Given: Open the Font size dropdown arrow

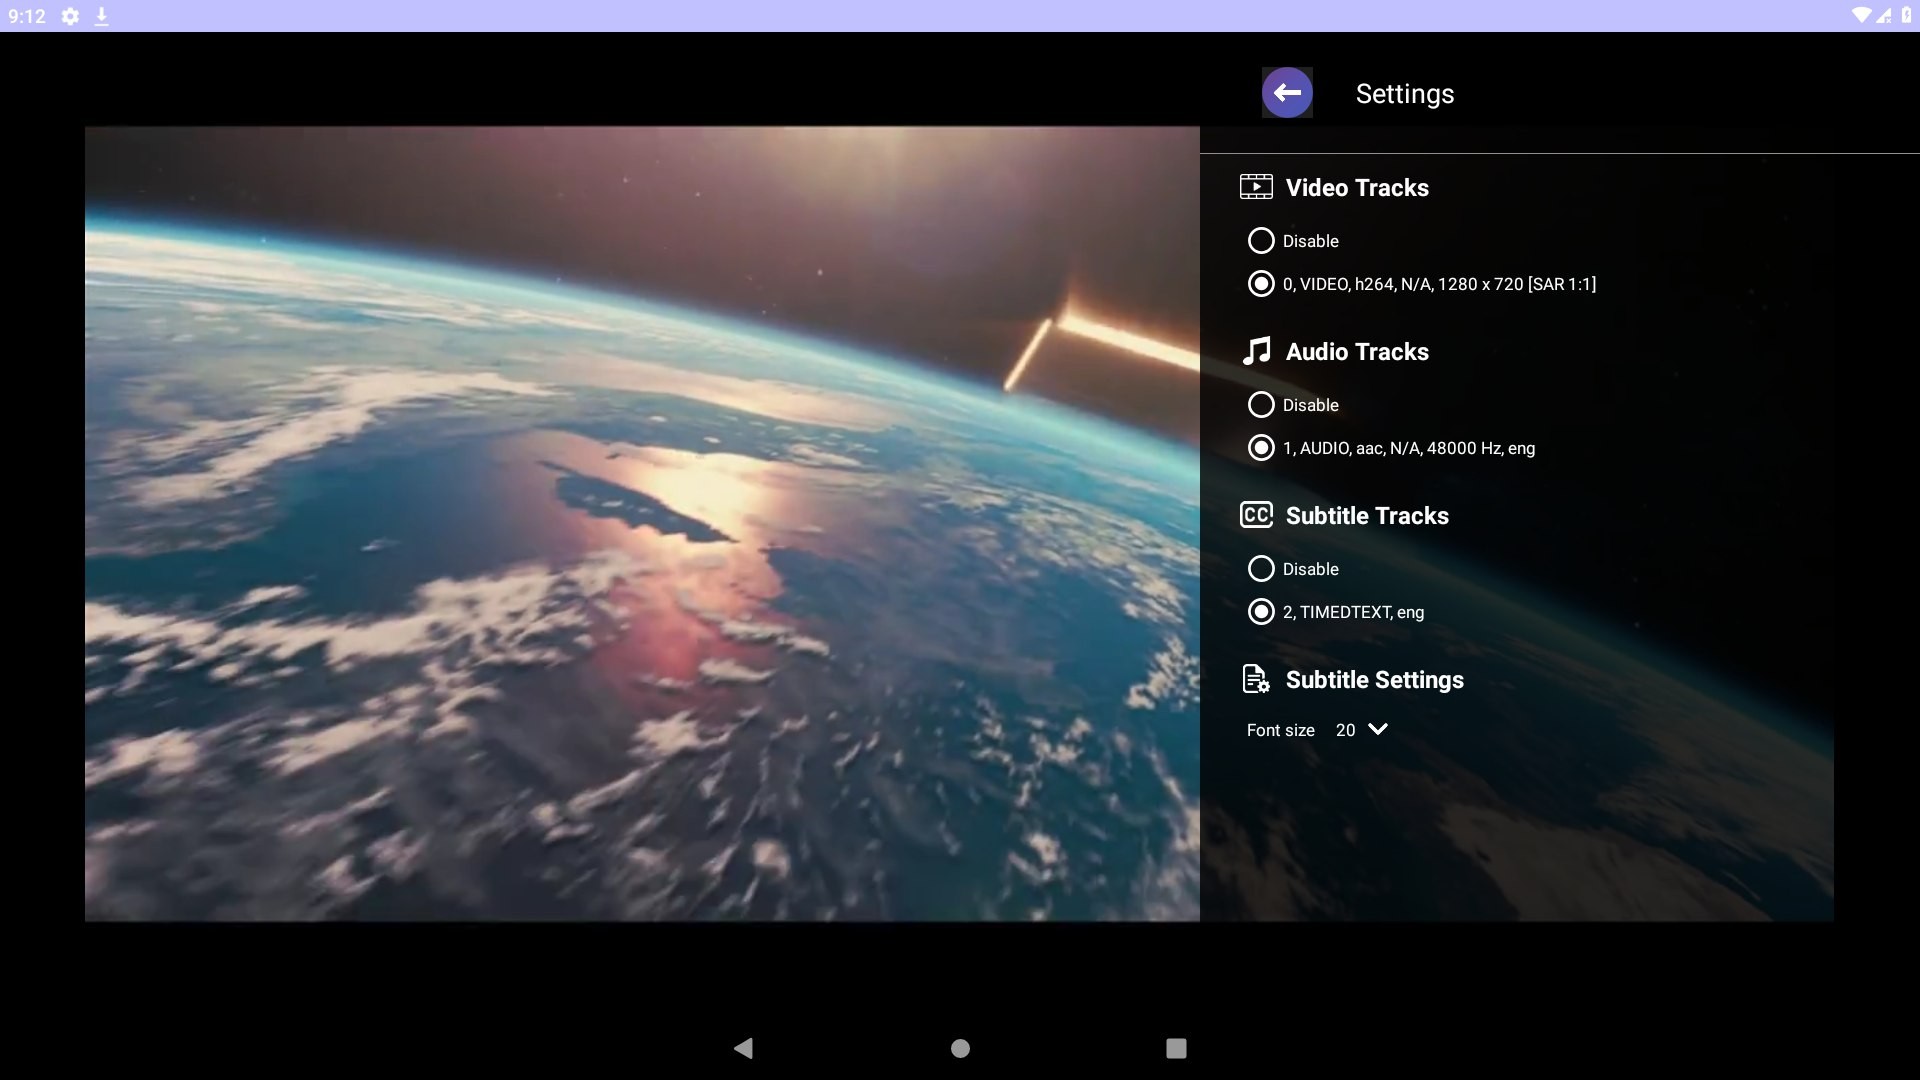Looking at the screenshot, I should pyautogui.click(x=1378, y=729).
